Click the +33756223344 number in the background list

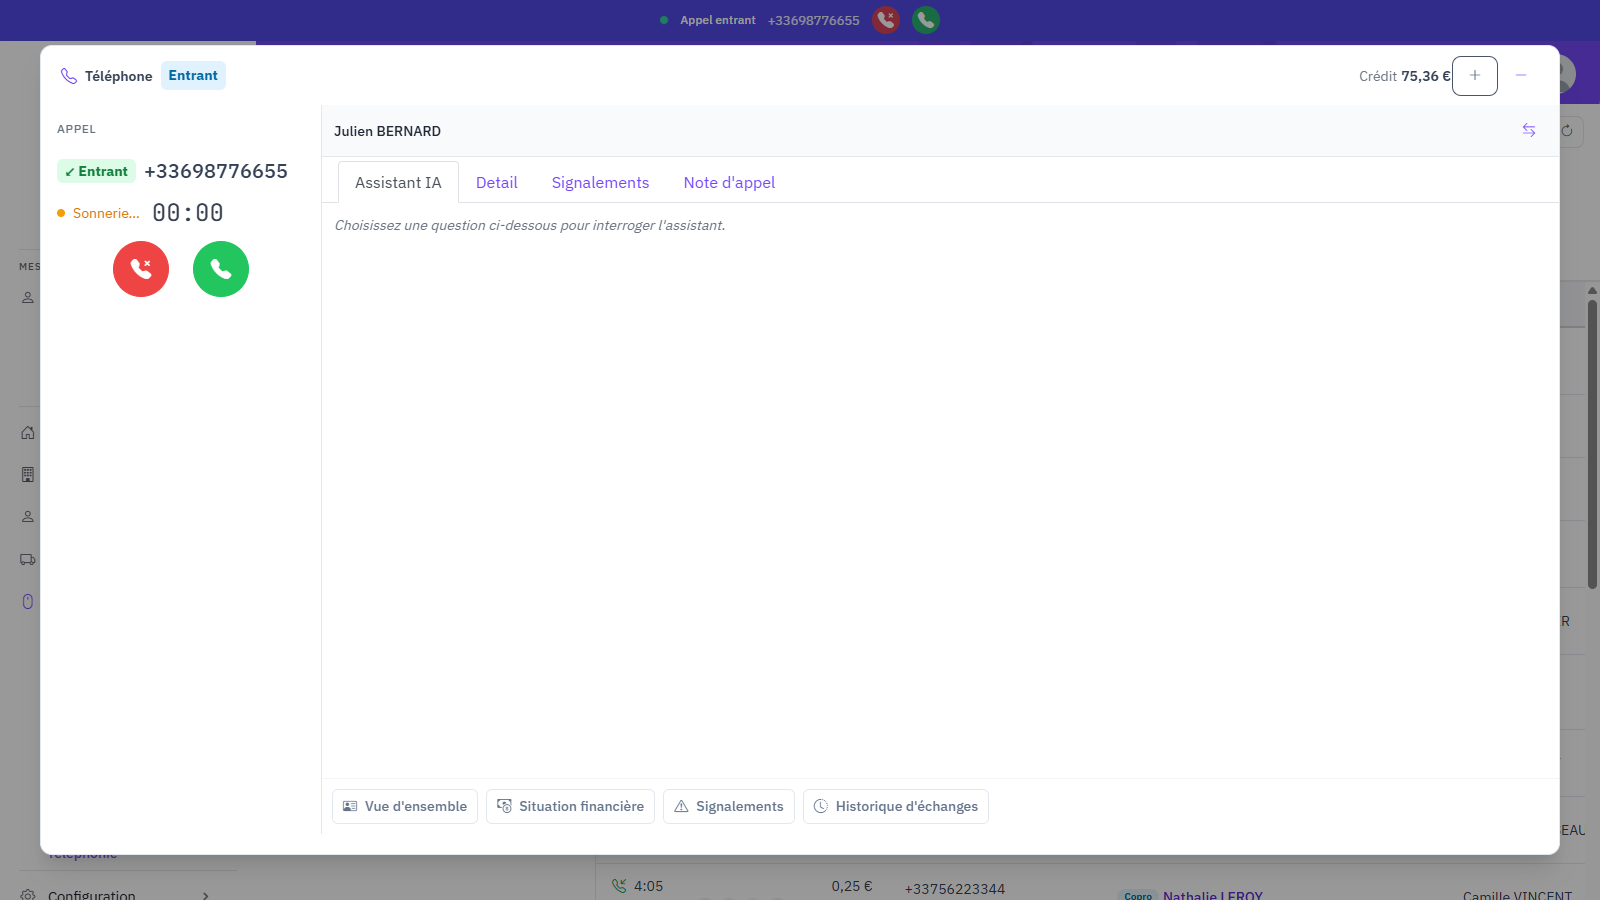point(955,889)
